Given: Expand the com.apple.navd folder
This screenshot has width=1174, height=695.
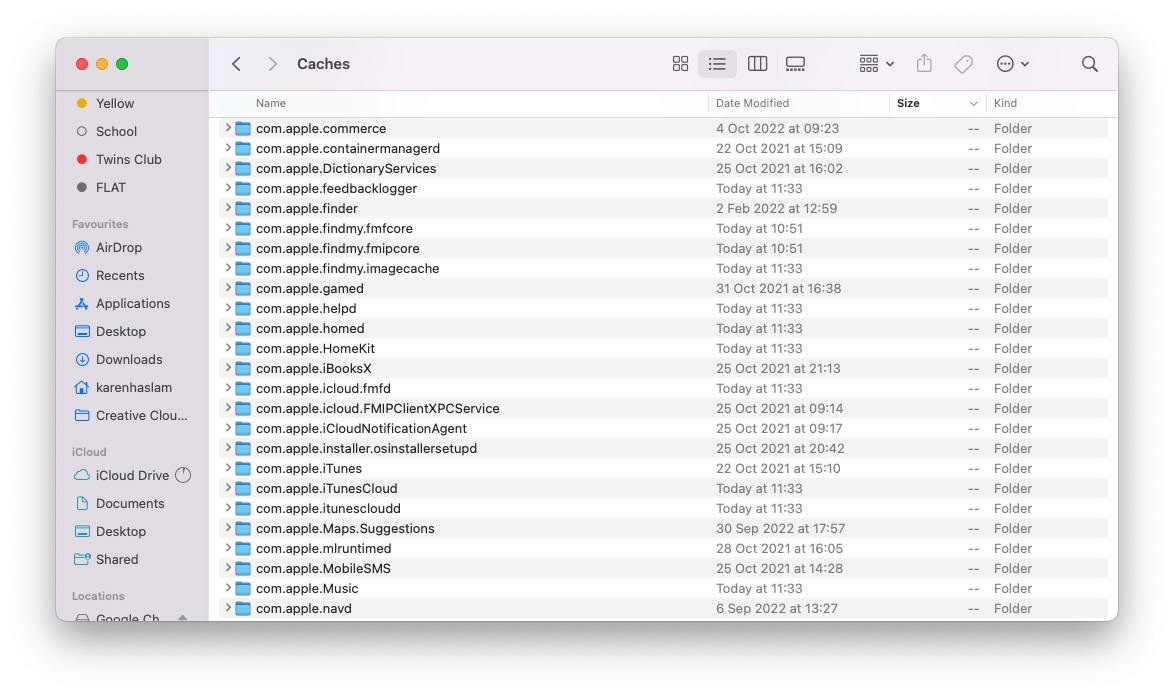Looking at the screenshot, I should click(228, 608).
